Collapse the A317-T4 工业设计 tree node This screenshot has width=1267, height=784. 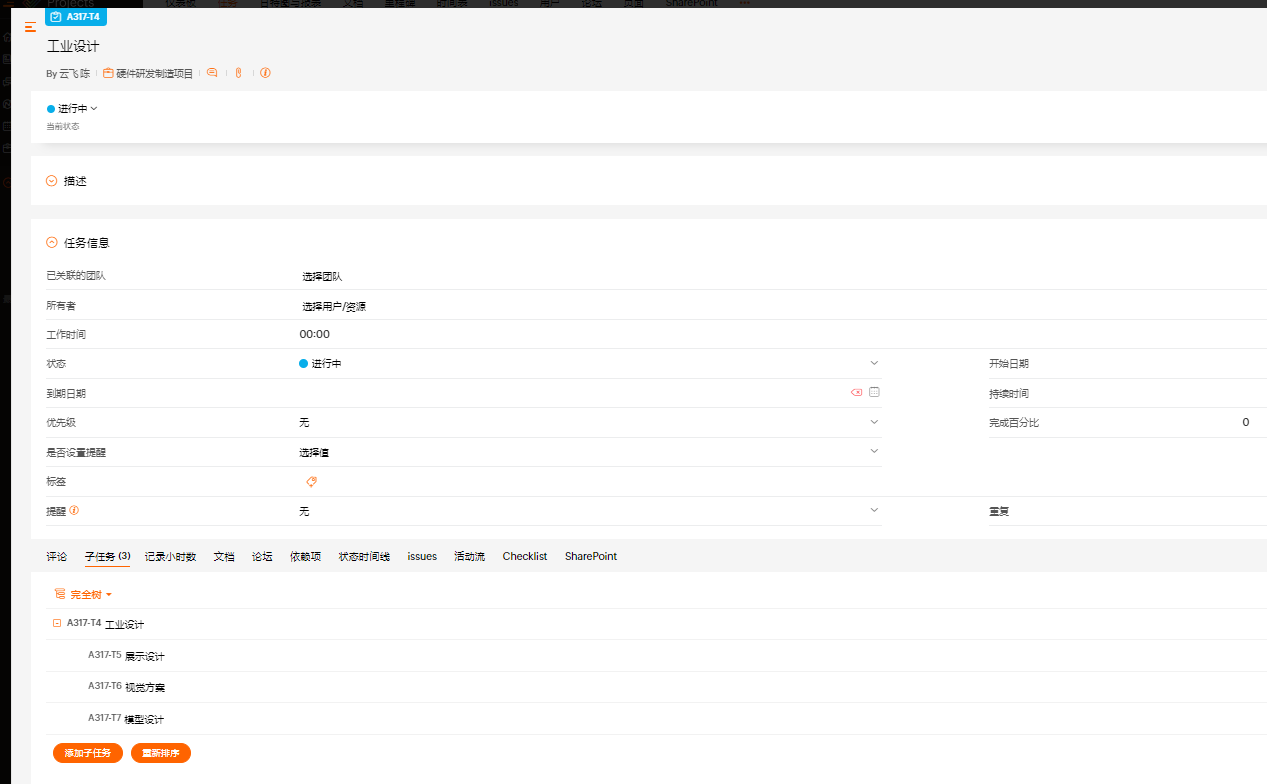57,623
